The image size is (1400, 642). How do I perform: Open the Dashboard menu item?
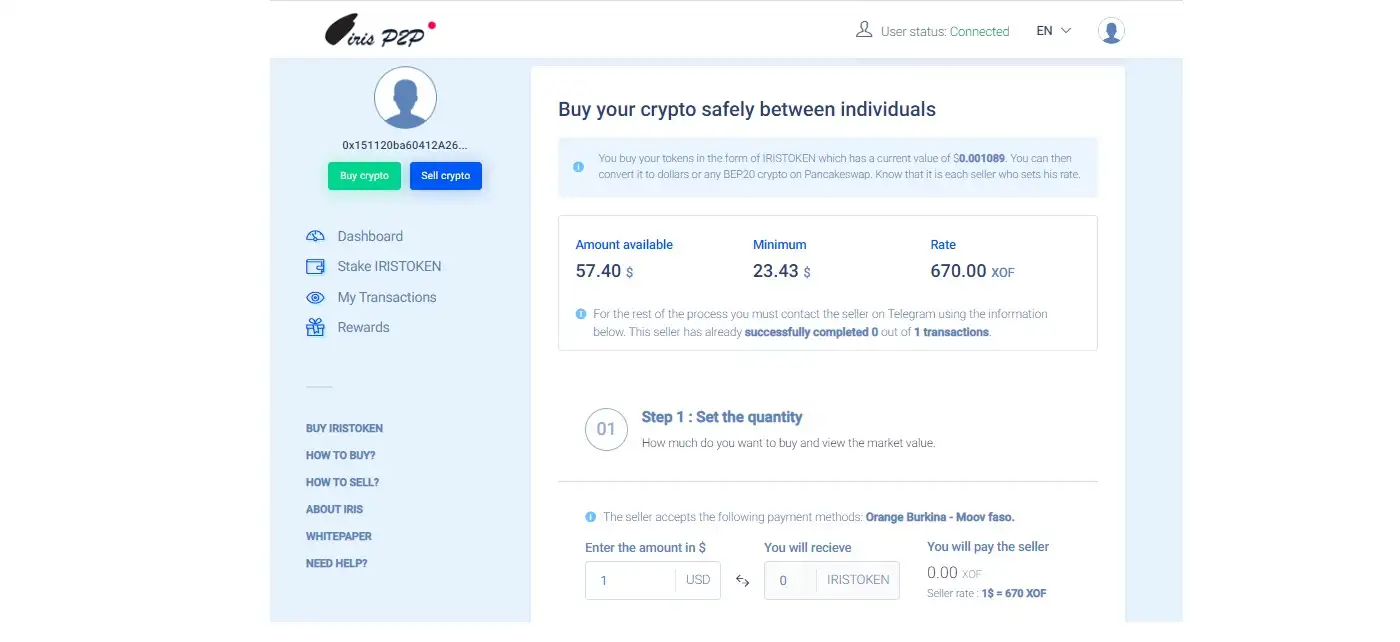(x=370, y=236)
